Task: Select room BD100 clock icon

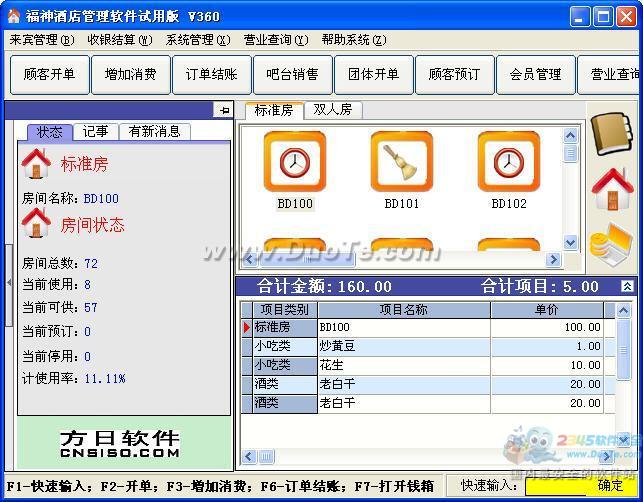Action: [x=294, y=161]
